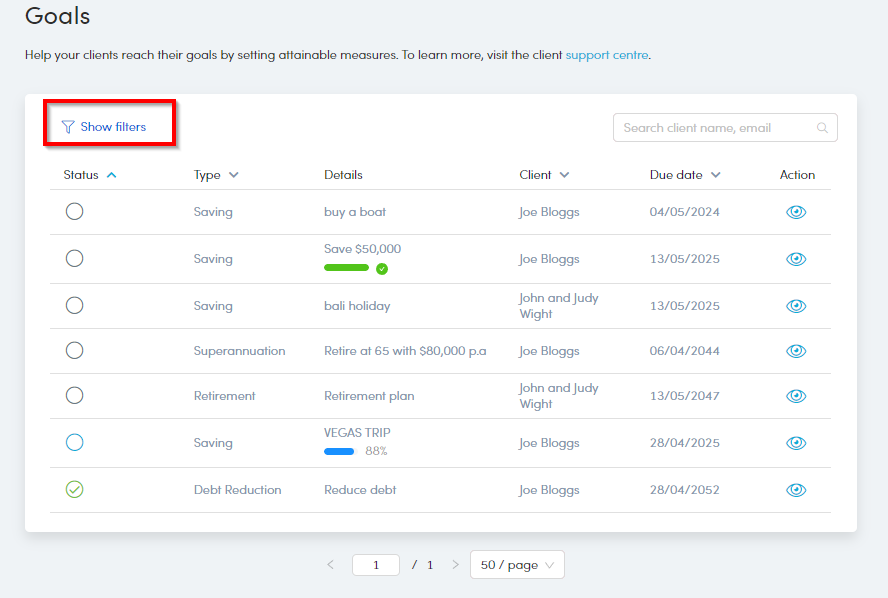
Task: Click John and Judy Wight in Retirement plan row
Action: [558, 396]
